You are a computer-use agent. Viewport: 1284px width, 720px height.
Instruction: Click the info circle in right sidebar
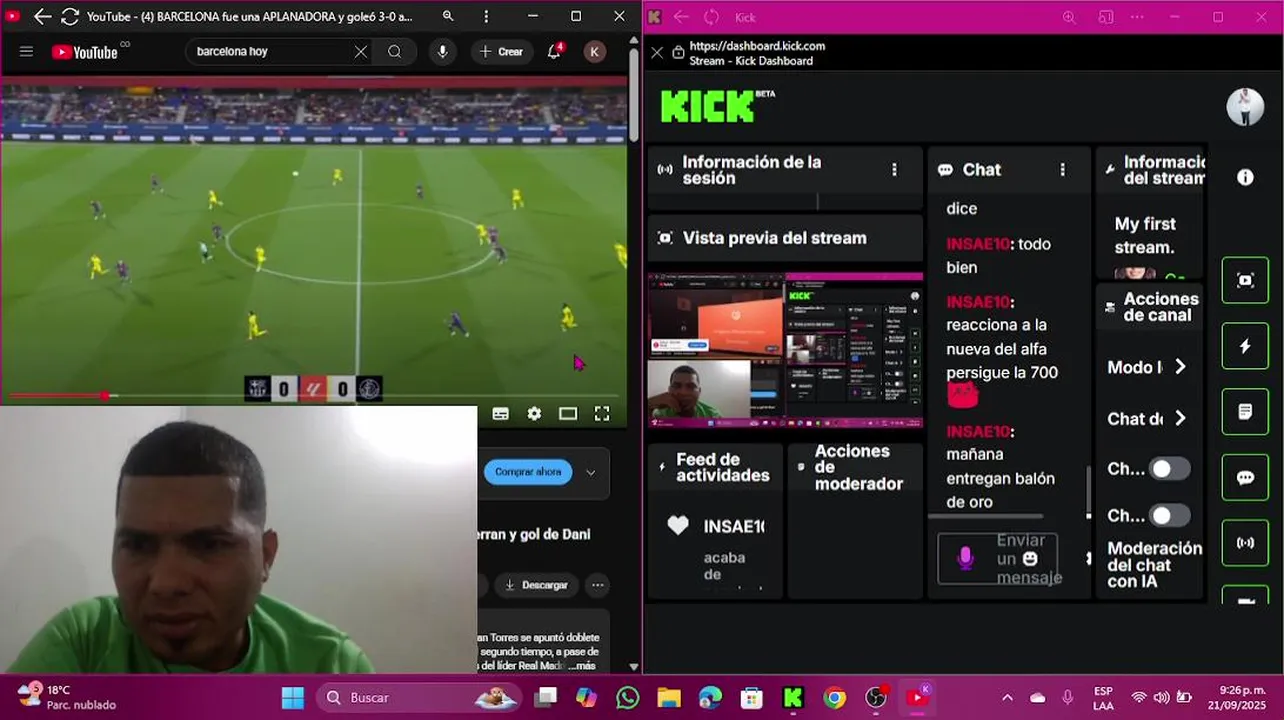1245,177
